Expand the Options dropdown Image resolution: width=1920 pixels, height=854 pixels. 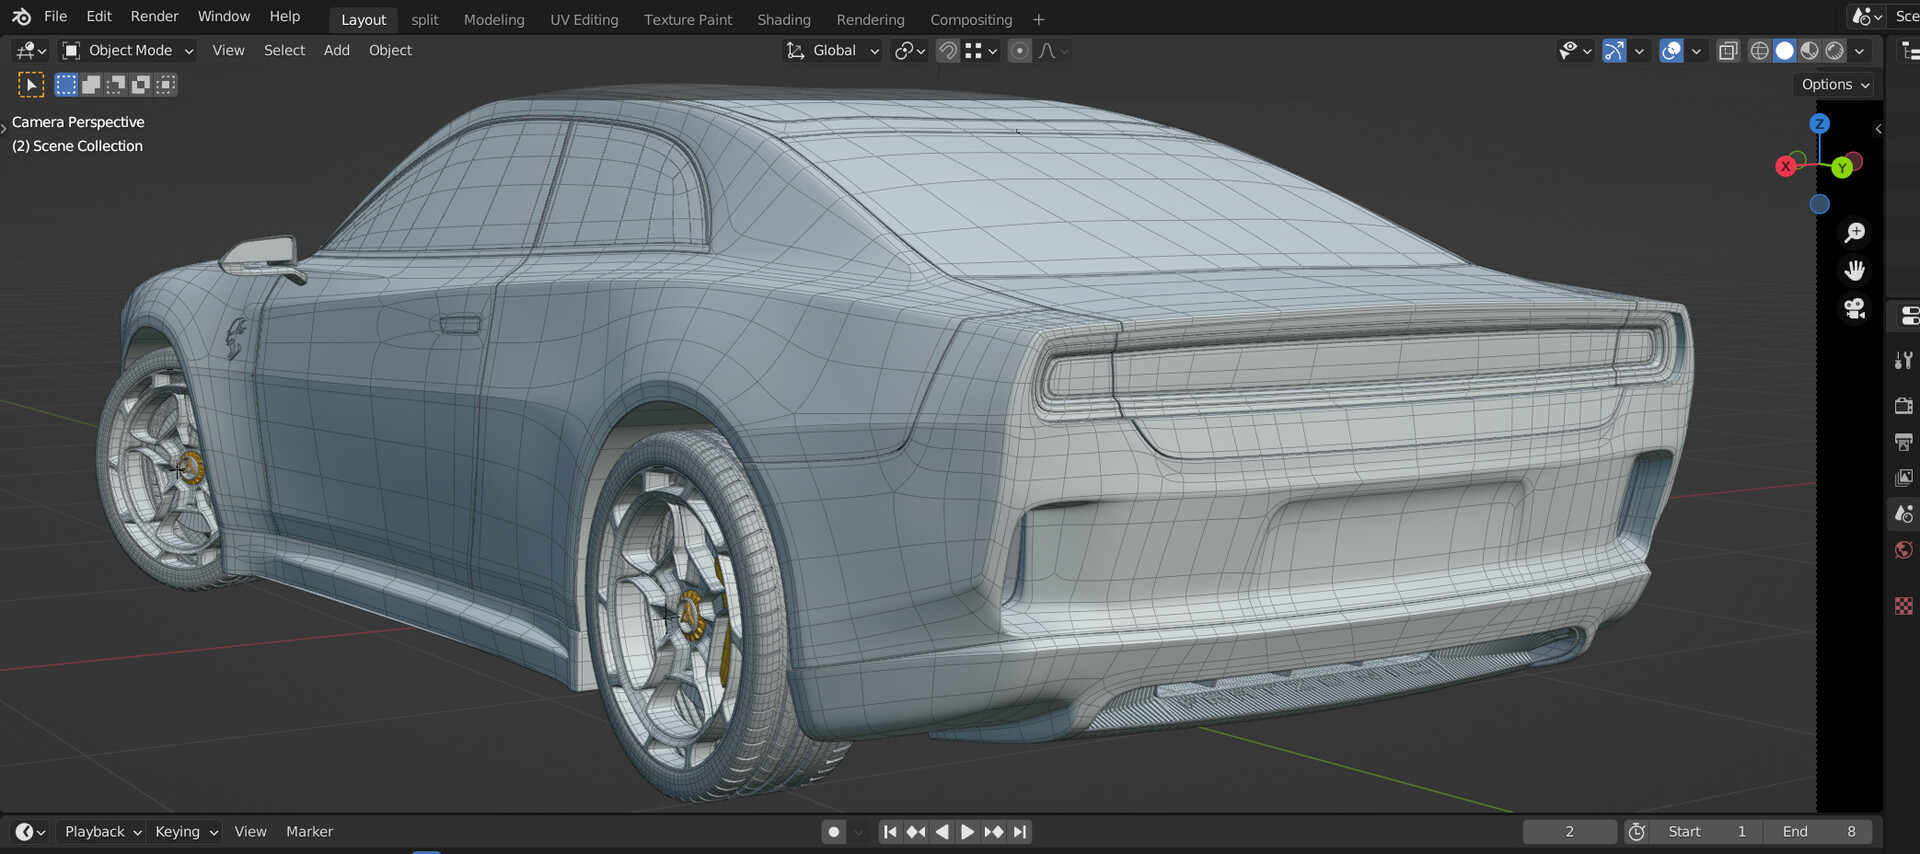[x=1834, y=85]
